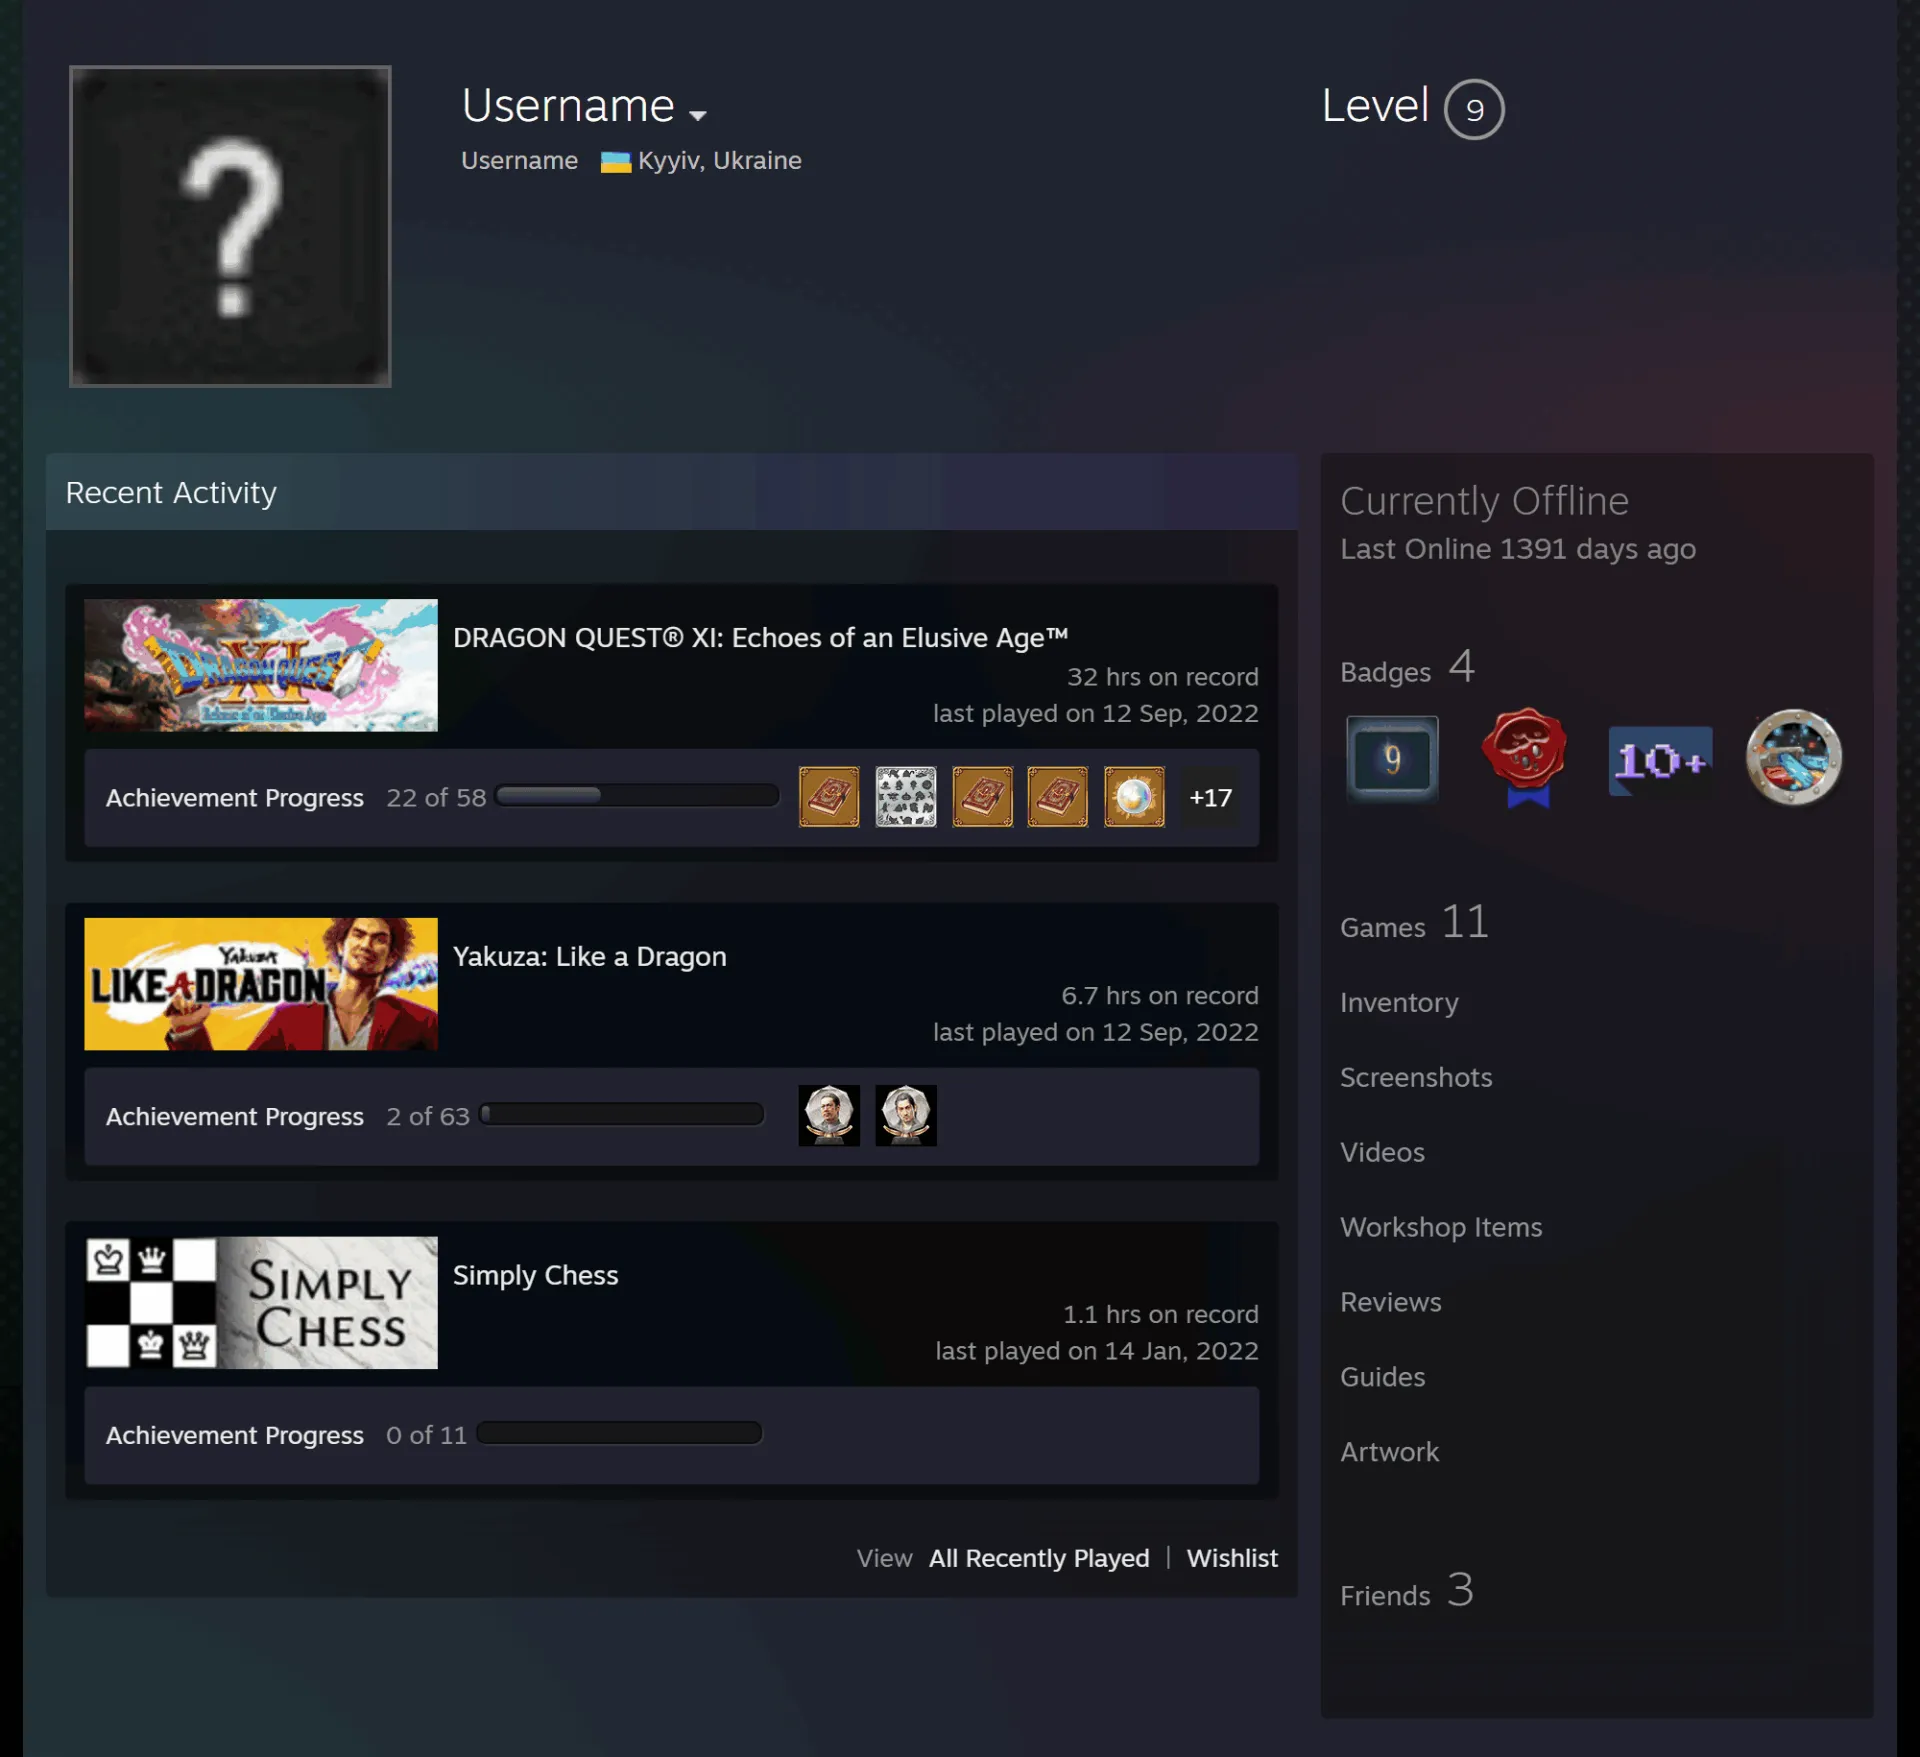The width and height of the screenshot is (1920, 1757).
Task: View All Recently Played games
Action: tap(1039, 1558)
